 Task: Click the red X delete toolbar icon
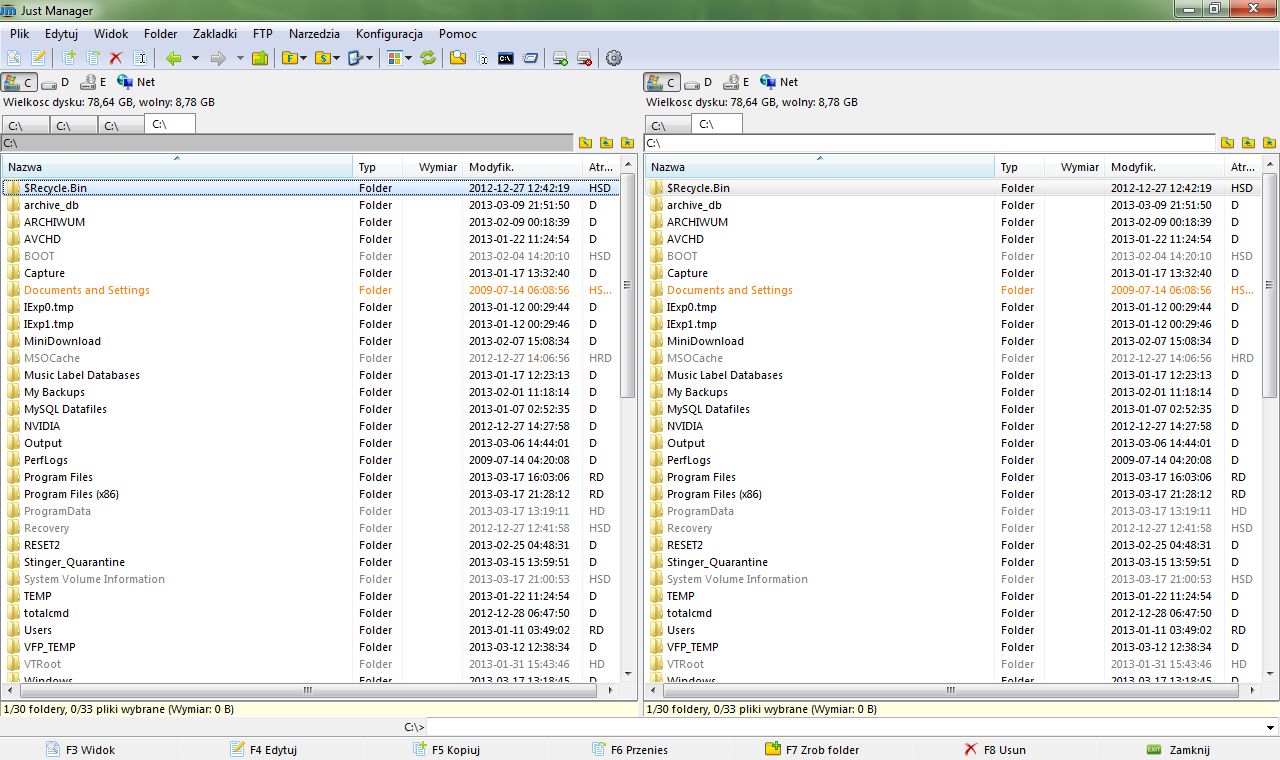click(116, 58)
